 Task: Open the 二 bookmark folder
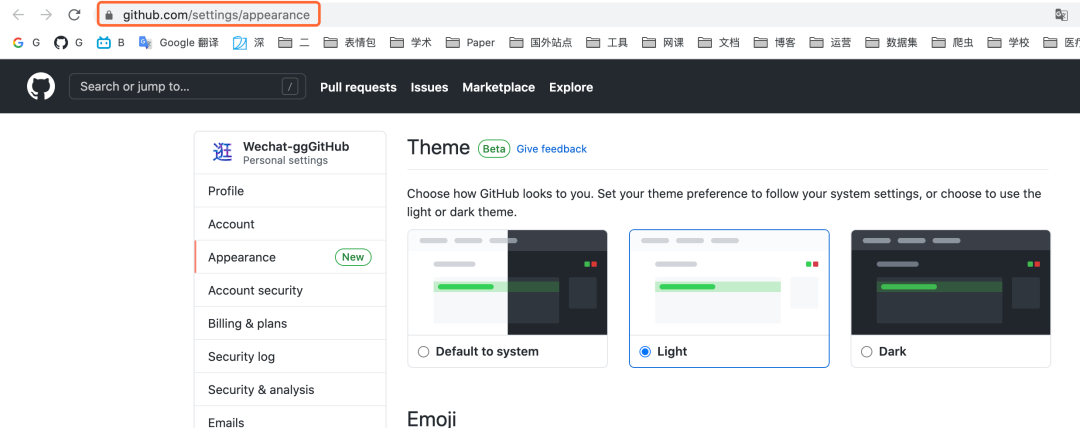click(294, 43)
